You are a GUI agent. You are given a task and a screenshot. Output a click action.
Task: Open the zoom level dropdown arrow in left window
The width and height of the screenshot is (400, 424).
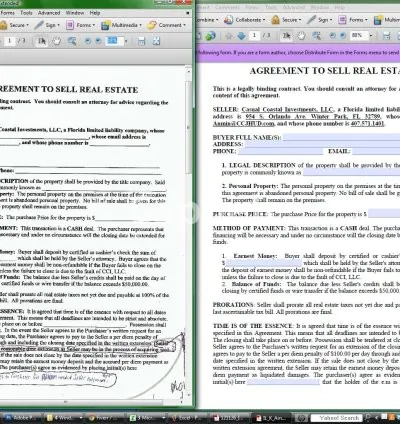point(126,41)
